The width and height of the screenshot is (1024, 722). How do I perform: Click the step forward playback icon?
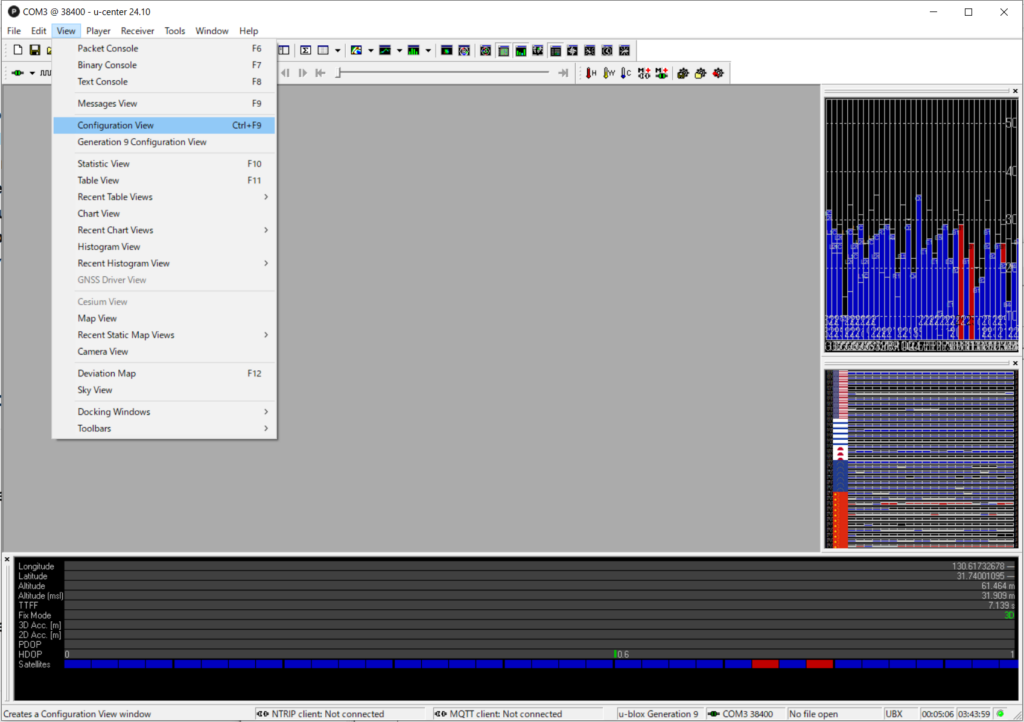(x=302, y=73)
